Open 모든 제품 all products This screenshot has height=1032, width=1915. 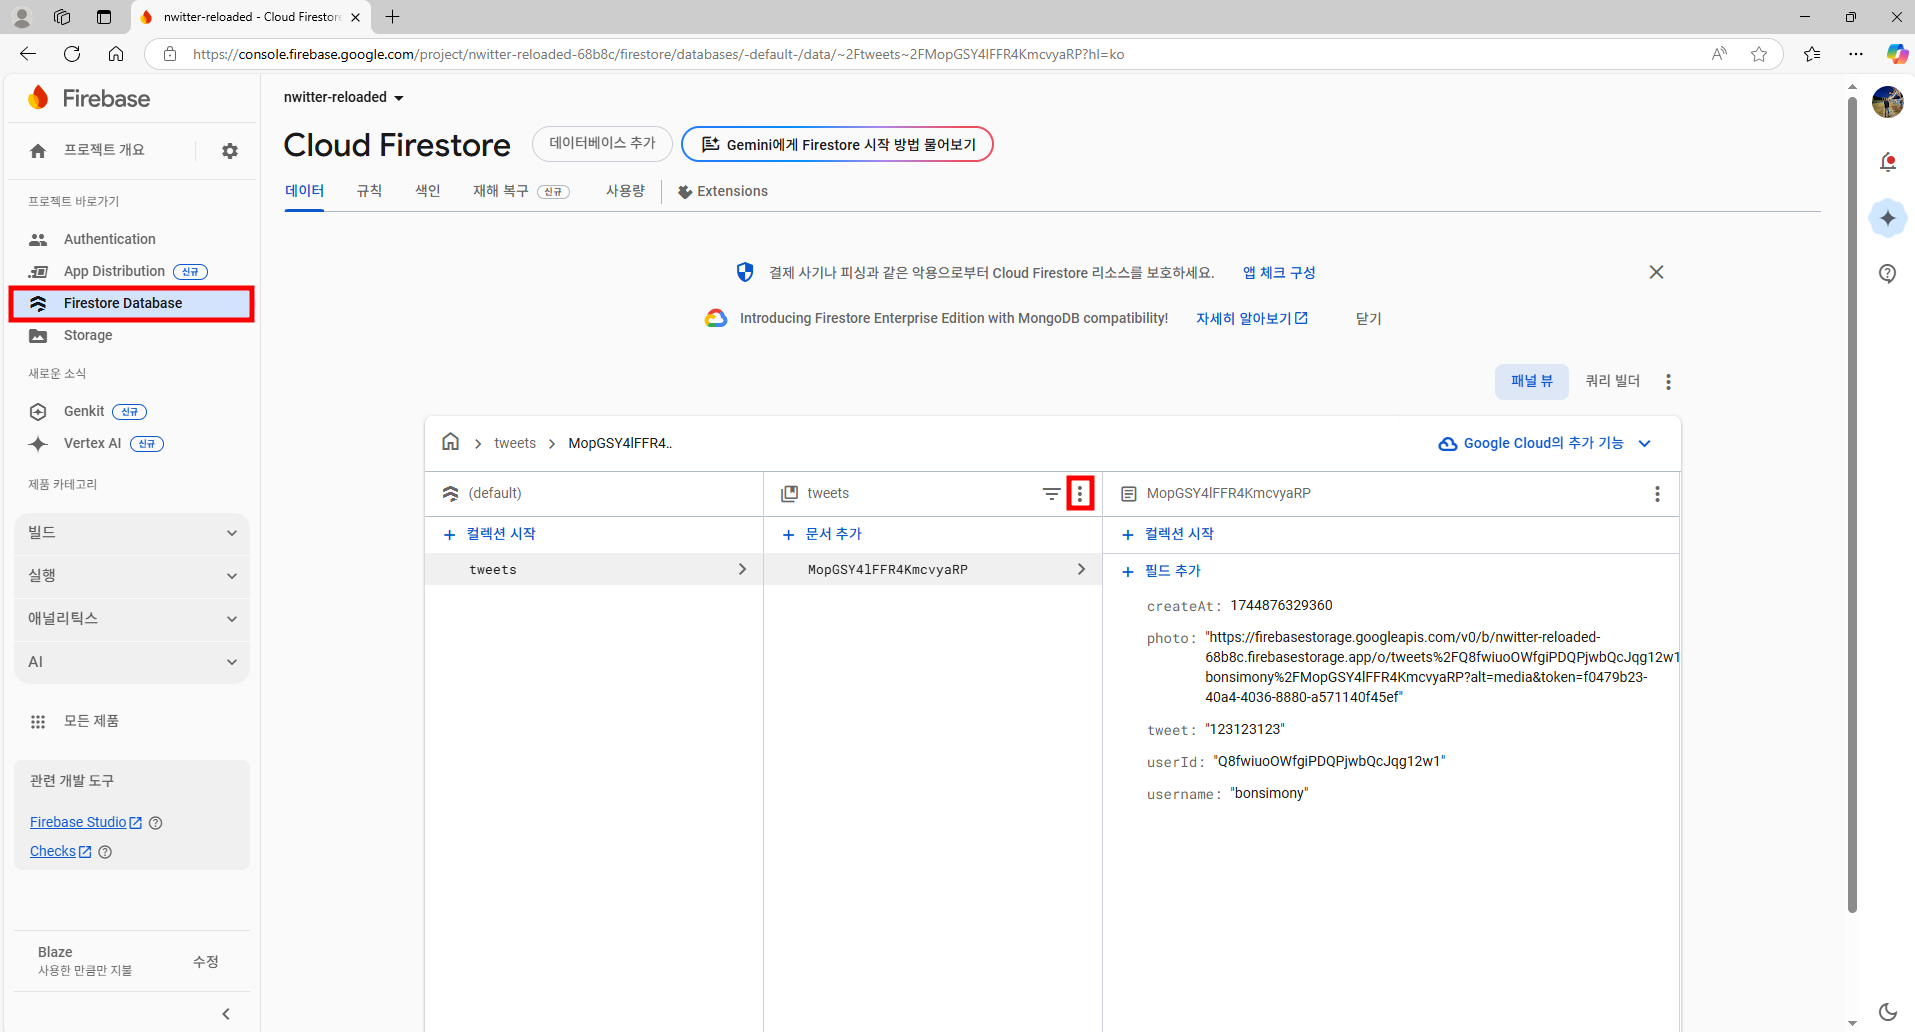coord(91,721)
